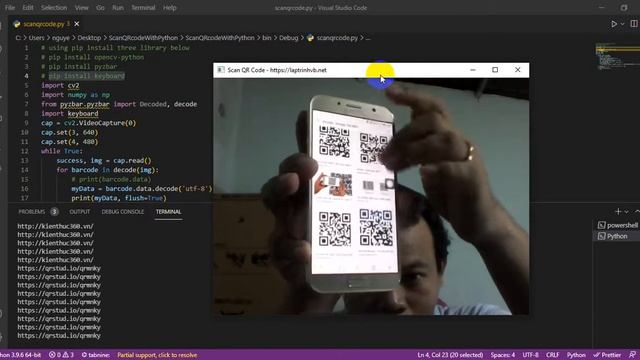The image size is (640, 360).
Task: Change language mode via Python status item
Action: [x=576, y=355]
